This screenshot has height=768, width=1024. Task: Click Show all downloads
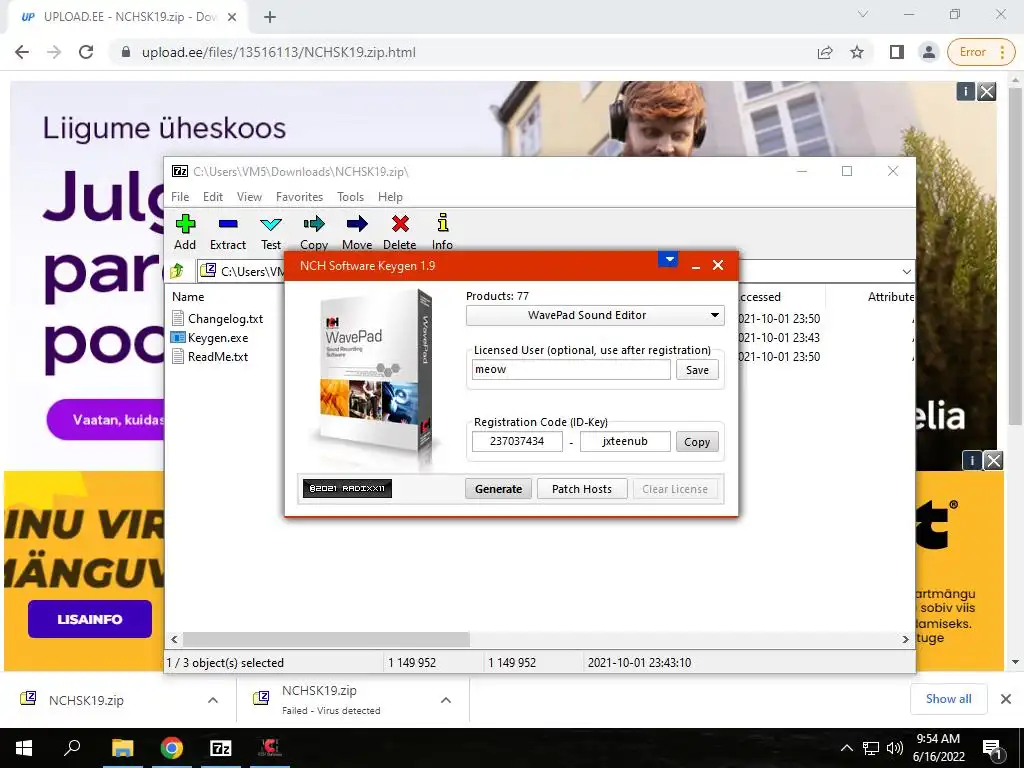948,699
